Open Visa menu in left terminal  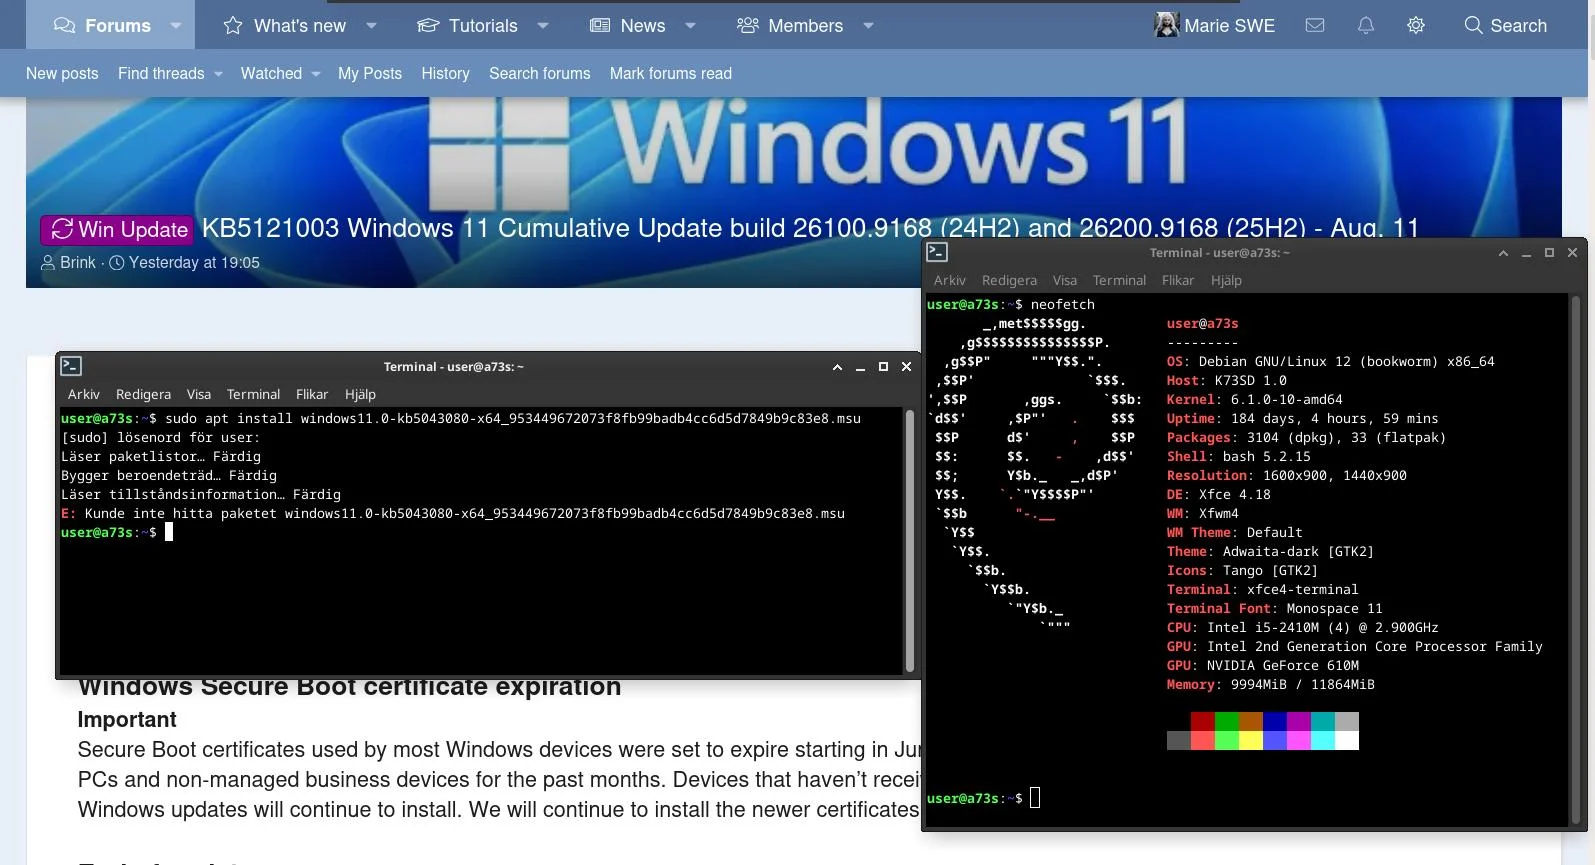(199, 394)
